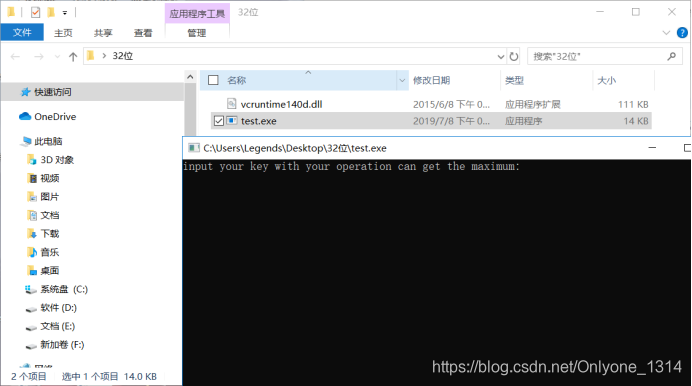Image resolution: width=692 pixels, height=386 pixels.
Task: Click the quick access toolbar new folder icon
Action: (x=51, y=12)
